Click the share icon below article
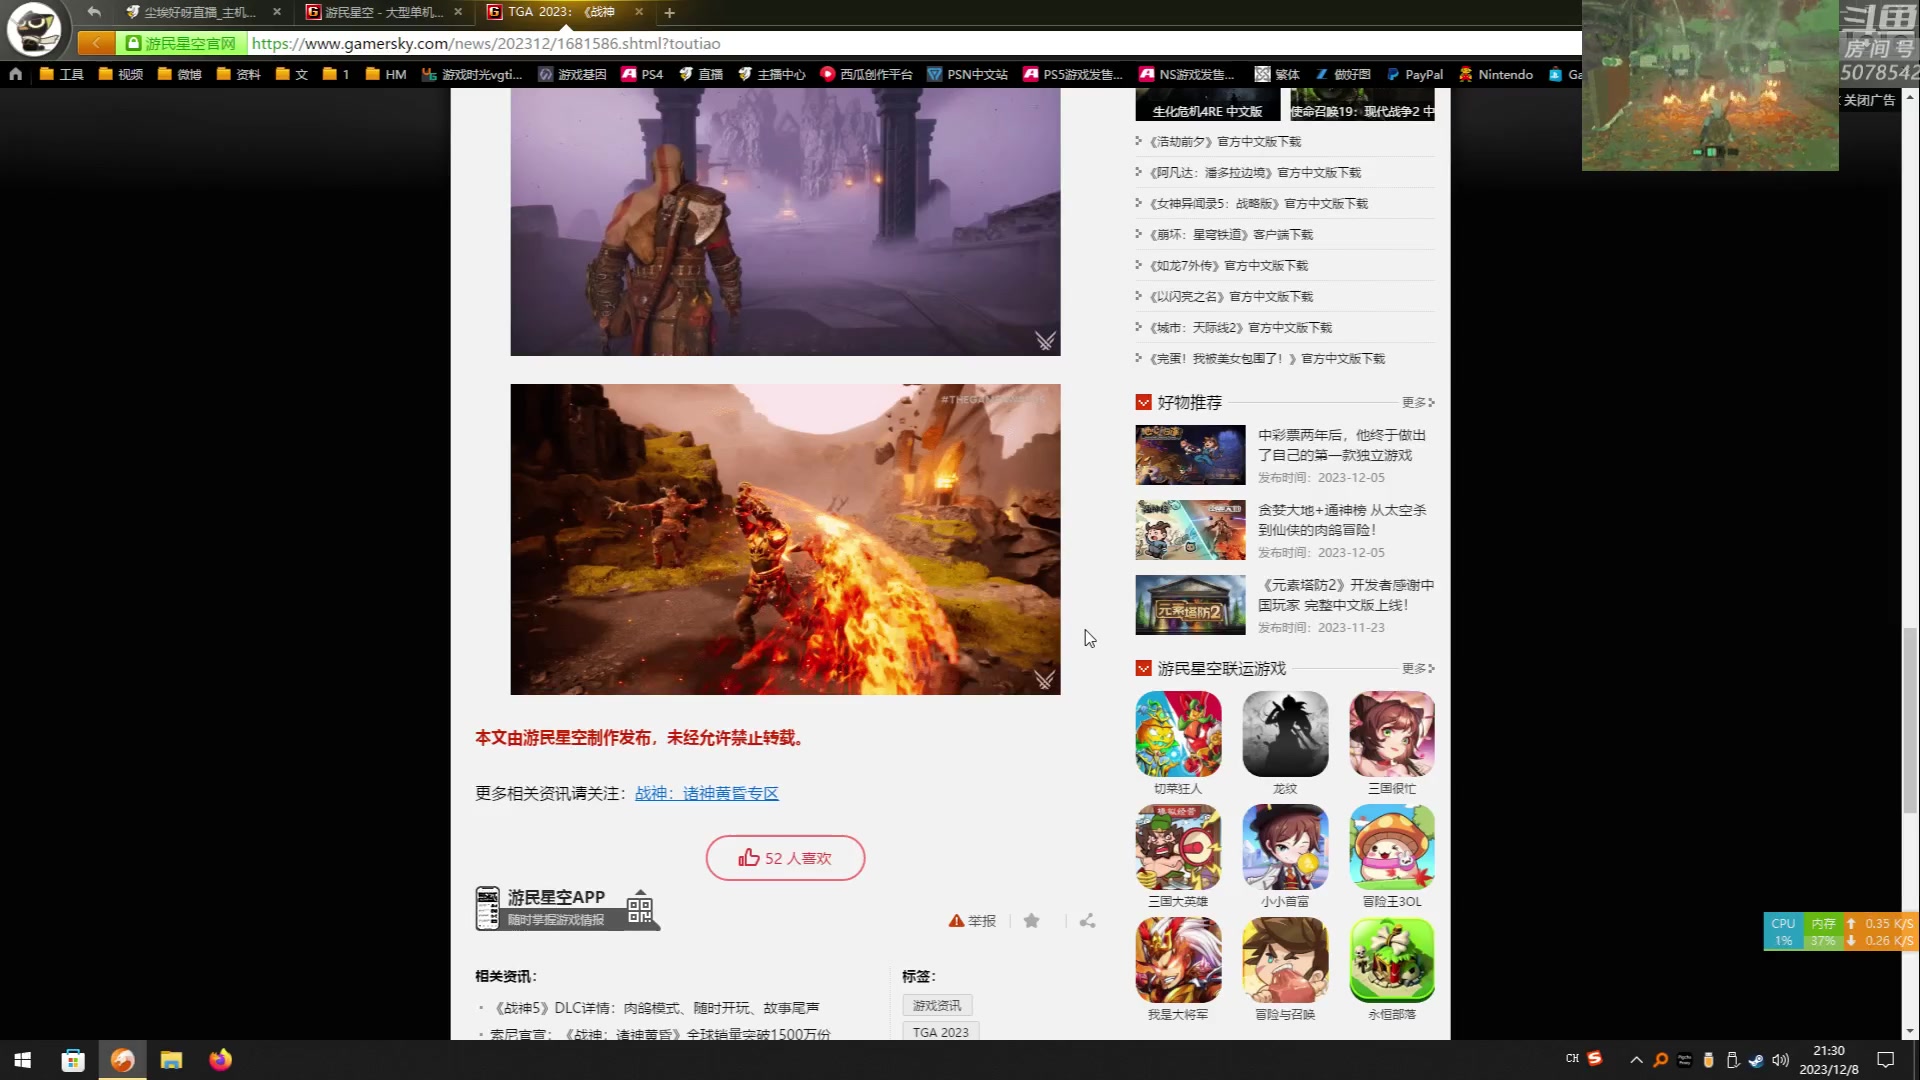Image resolution: width=1920 pixels, height=1080 pixels. [x=1087, y=921]
